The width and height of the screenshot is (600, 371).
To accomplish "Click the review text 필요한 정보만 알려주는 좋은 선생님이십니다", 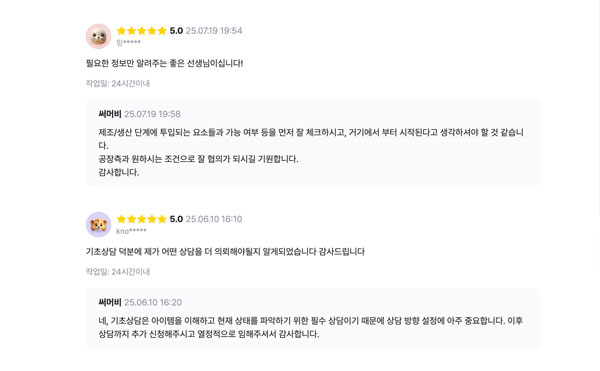I will (165, 63).
